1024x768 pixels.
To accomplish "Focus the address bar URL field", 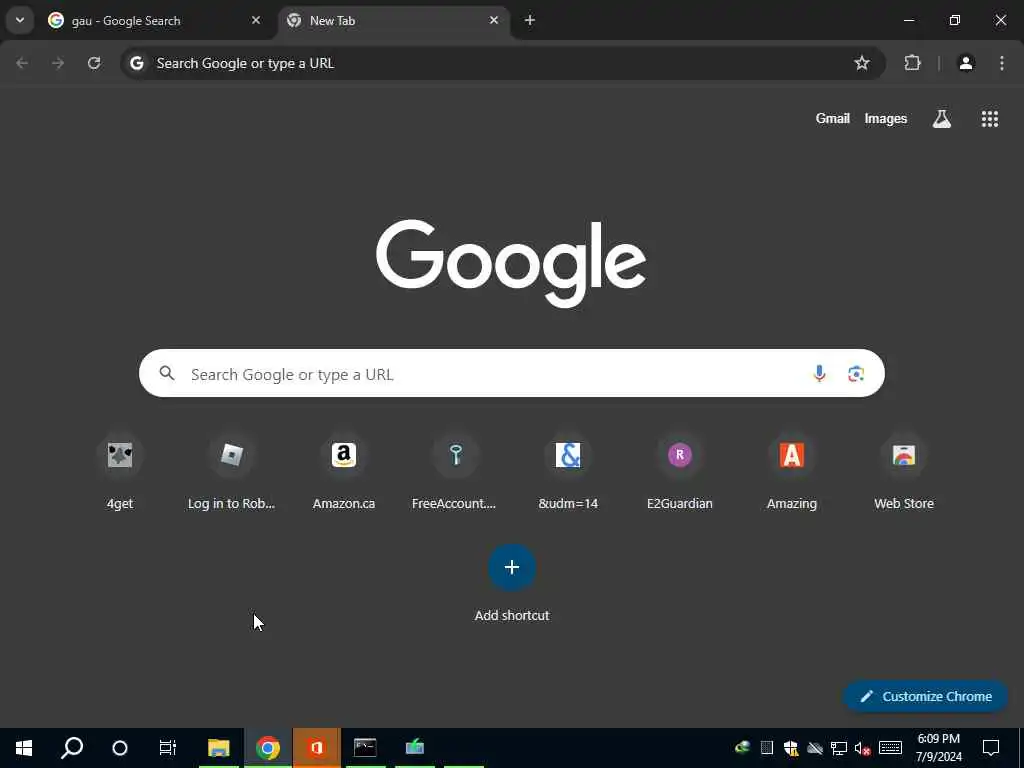I will click(503, 63).
